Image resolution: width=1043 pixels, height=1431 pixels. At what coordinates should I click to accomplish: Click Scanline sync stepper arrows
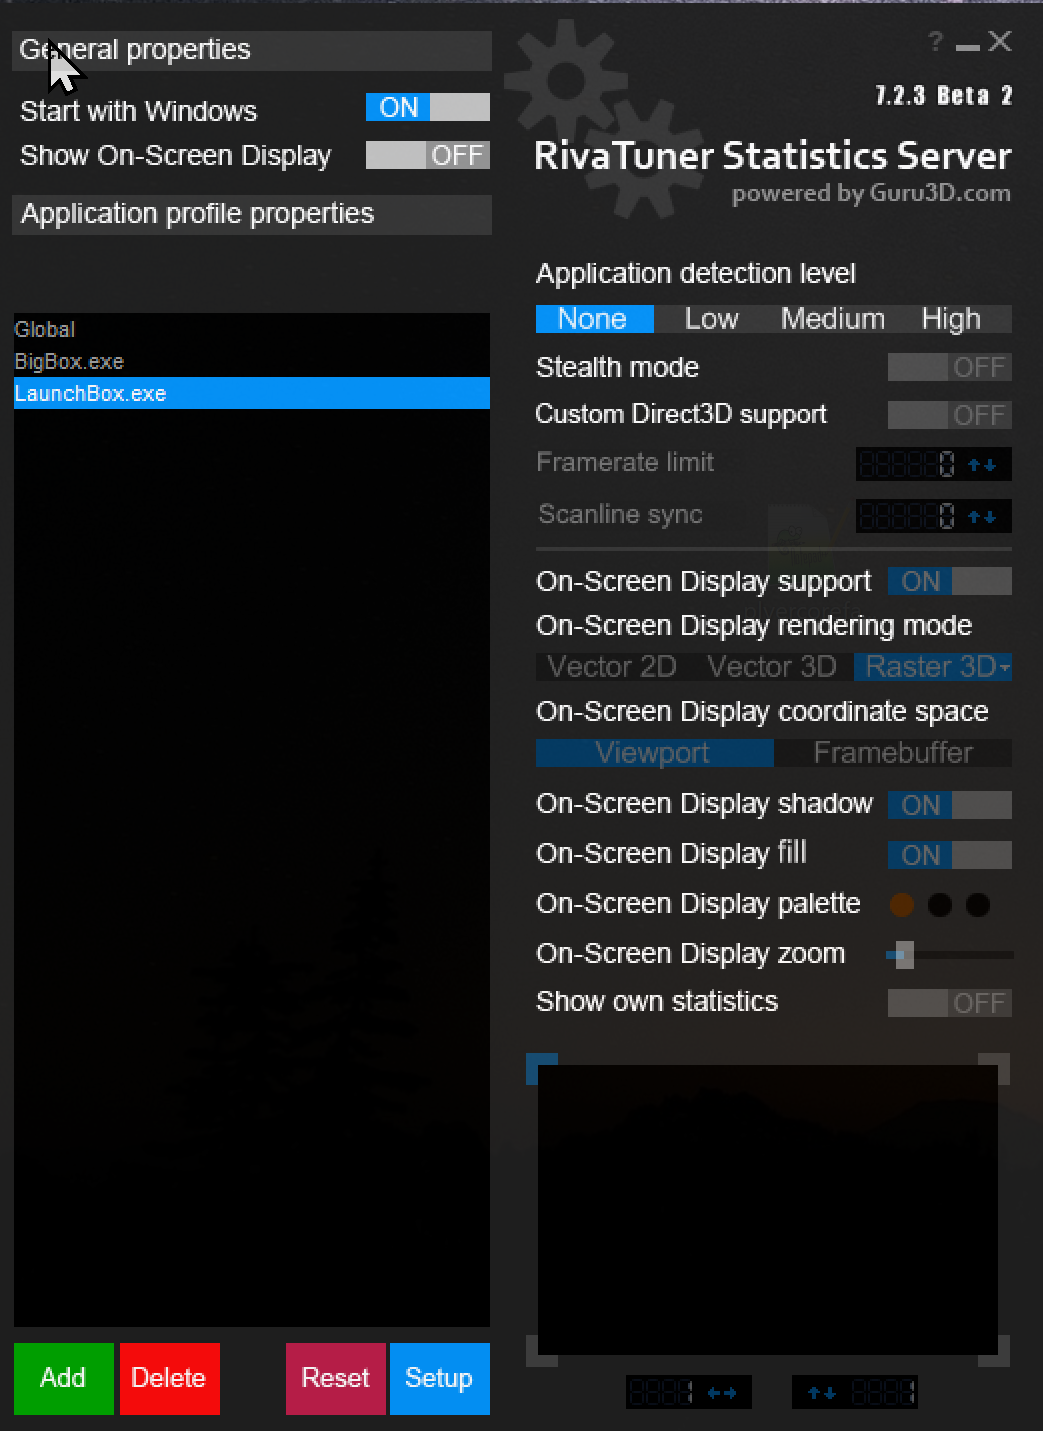pyautogui.click(x=982, y=517)
